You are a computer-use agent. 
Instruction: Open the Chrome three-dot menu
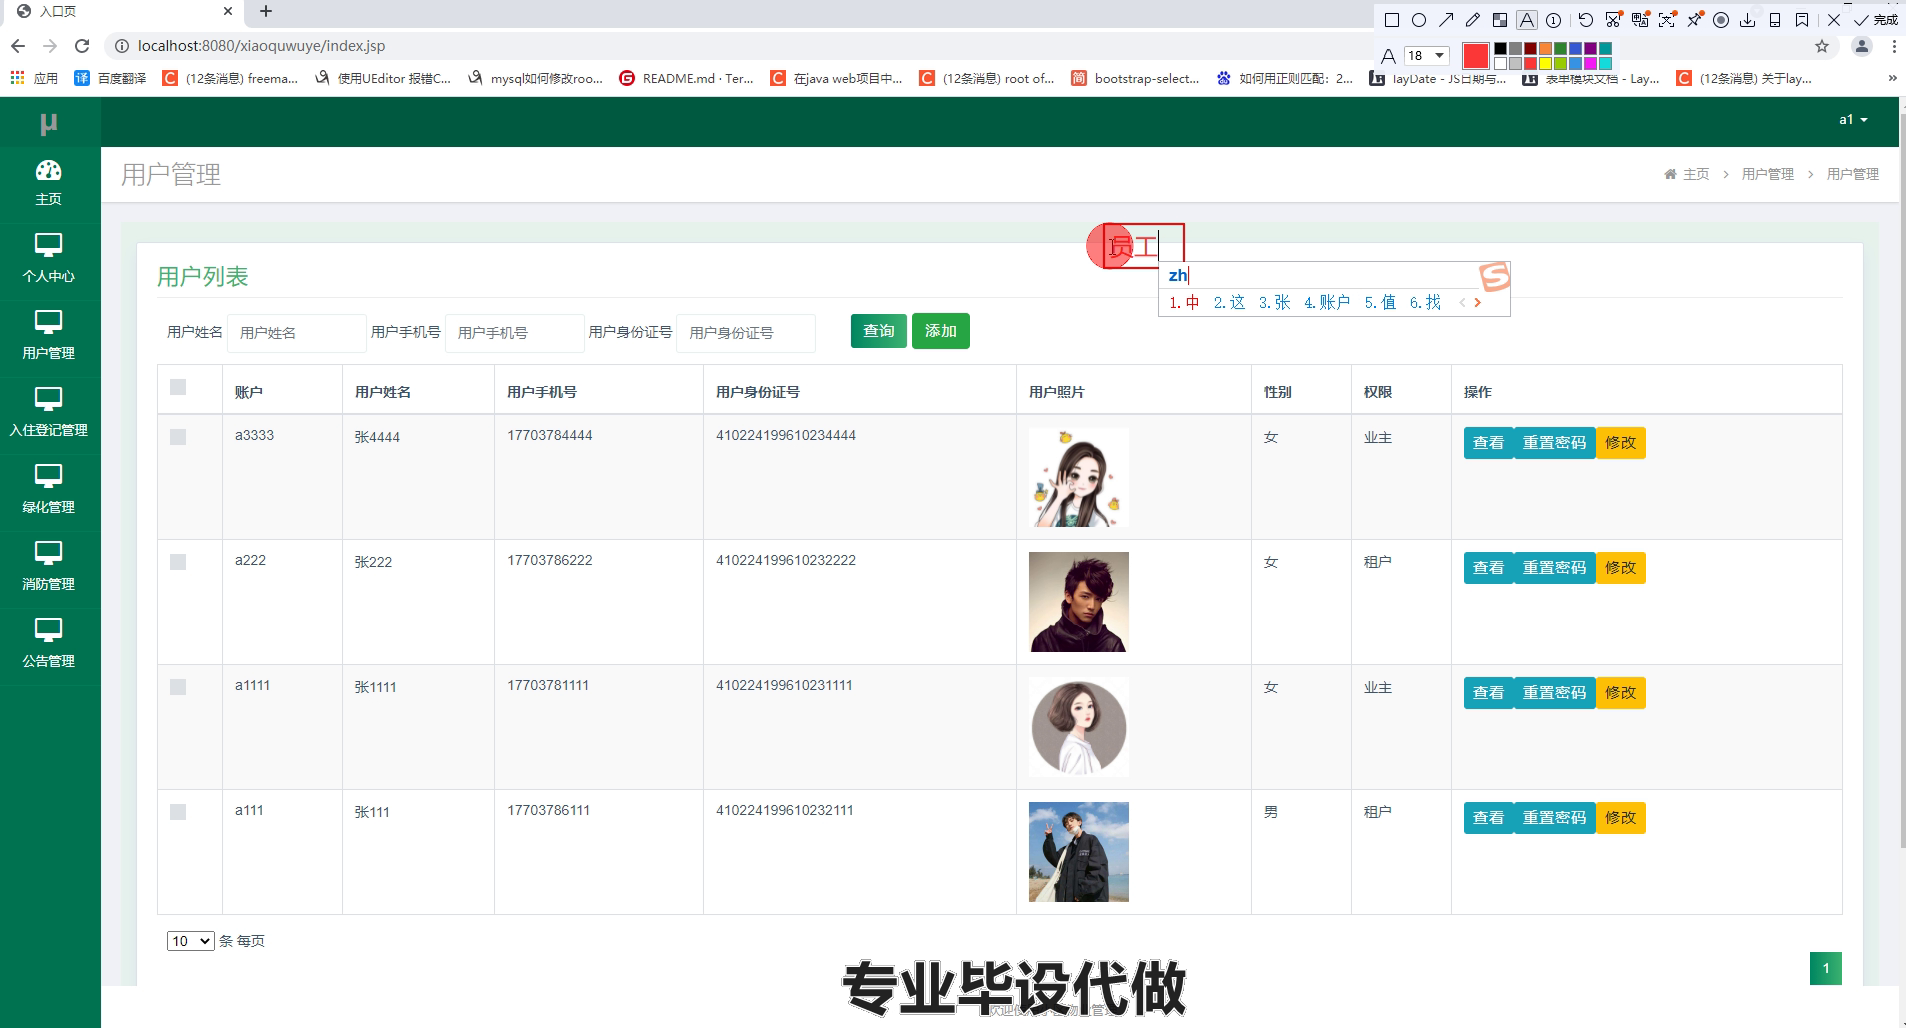point(1894,46)
